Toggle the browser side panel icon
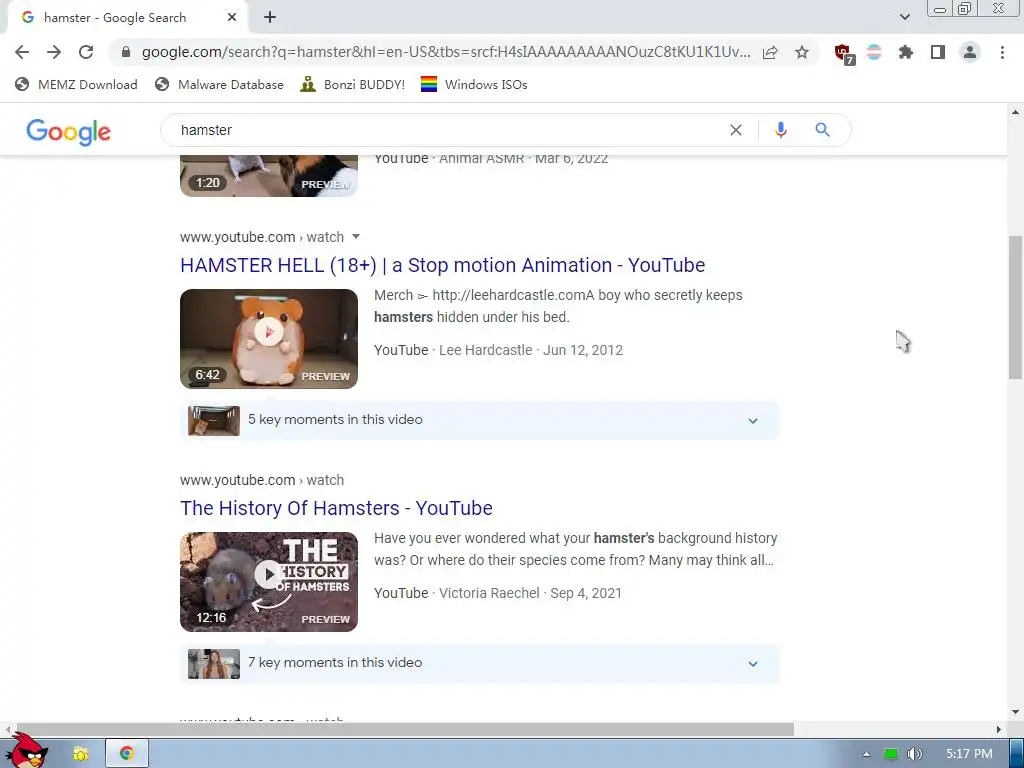 pos(938,52)
